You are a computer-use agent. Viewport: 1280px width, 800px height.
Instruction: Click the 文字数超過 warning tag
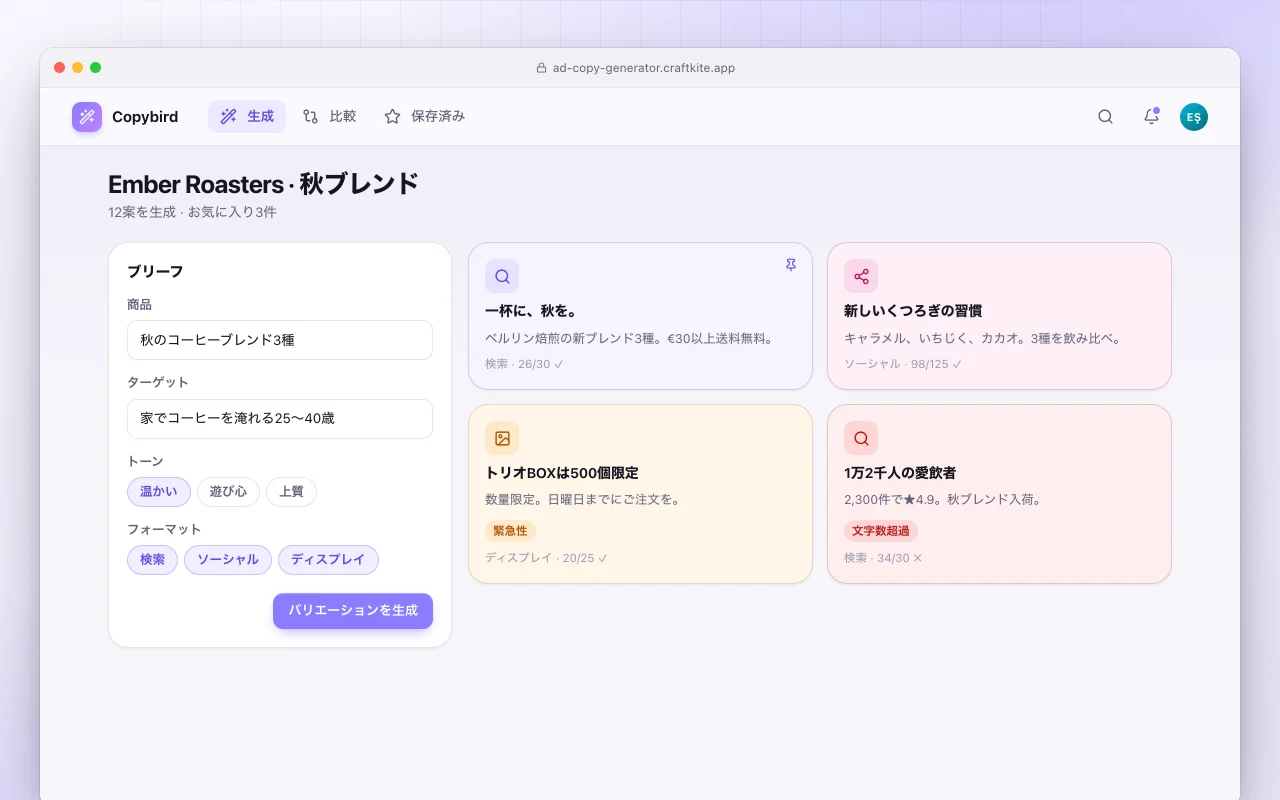click(x=881, y=531)
